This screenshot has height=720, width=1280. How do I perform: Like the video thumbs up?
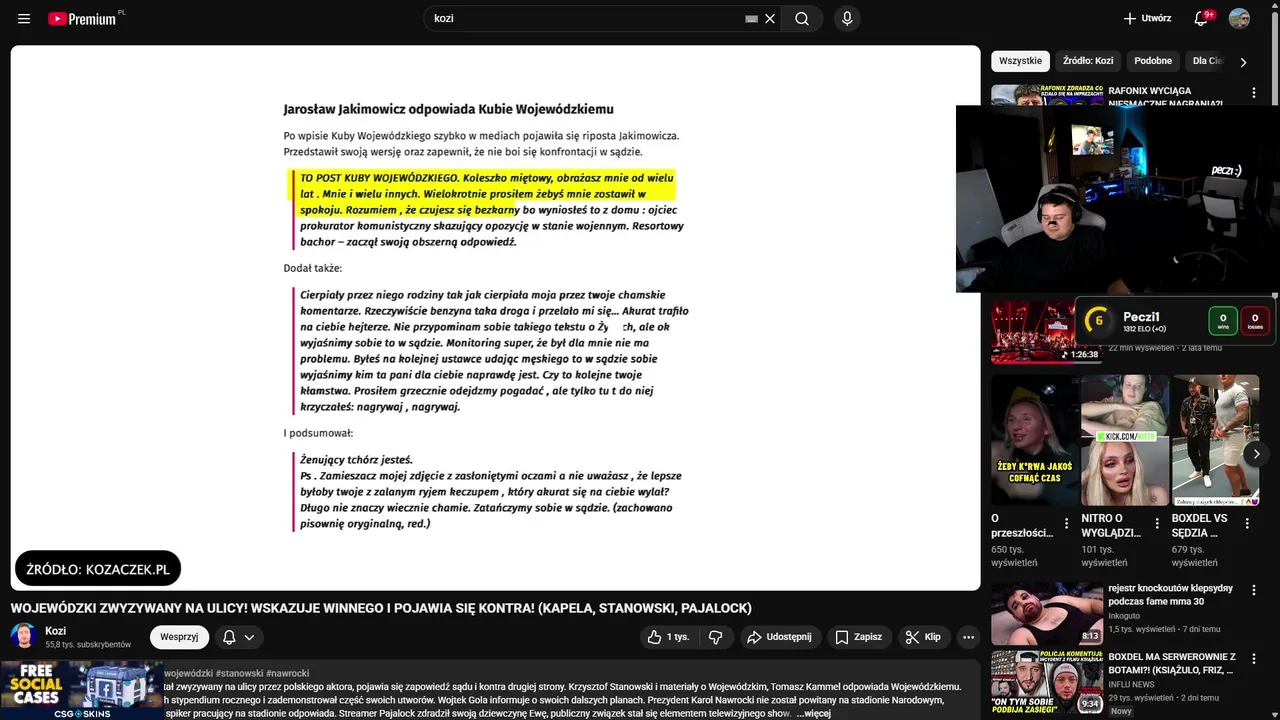click(668, 637)
